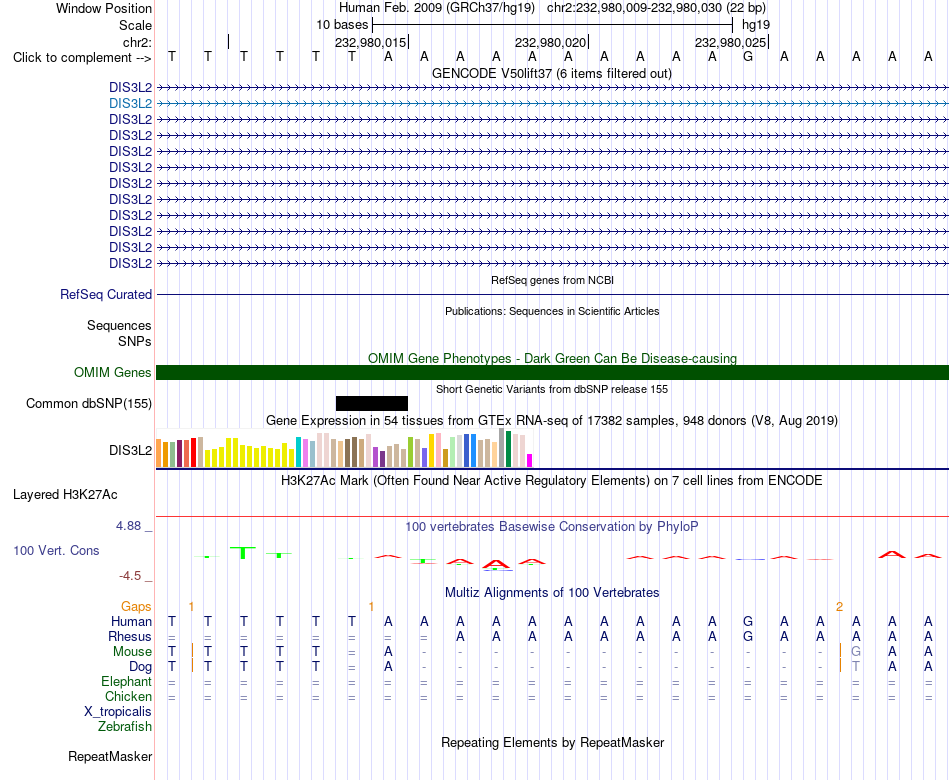950x780 pixels.
Task: Click position range 'chr2:232,980,009-232,980,030 (22 bp)'
Action: click(656, 8)
